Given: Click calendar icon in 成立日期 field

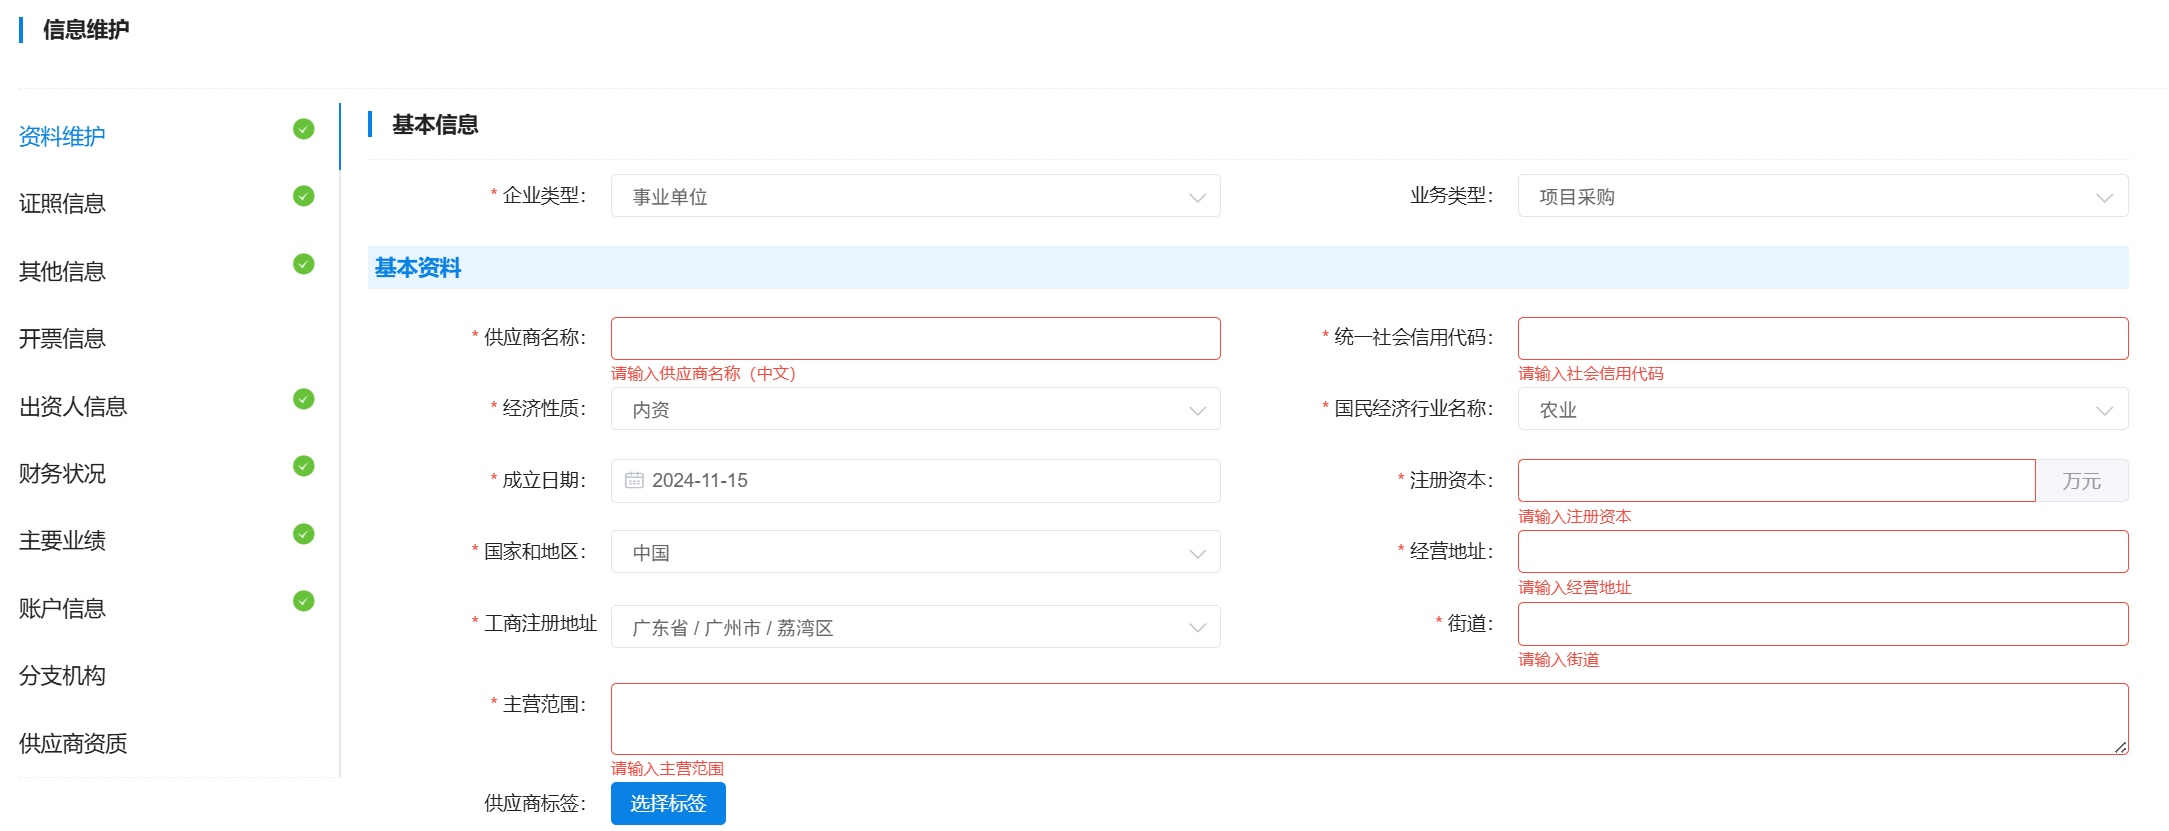Looking at the screenshot, I should coord(634,481).
